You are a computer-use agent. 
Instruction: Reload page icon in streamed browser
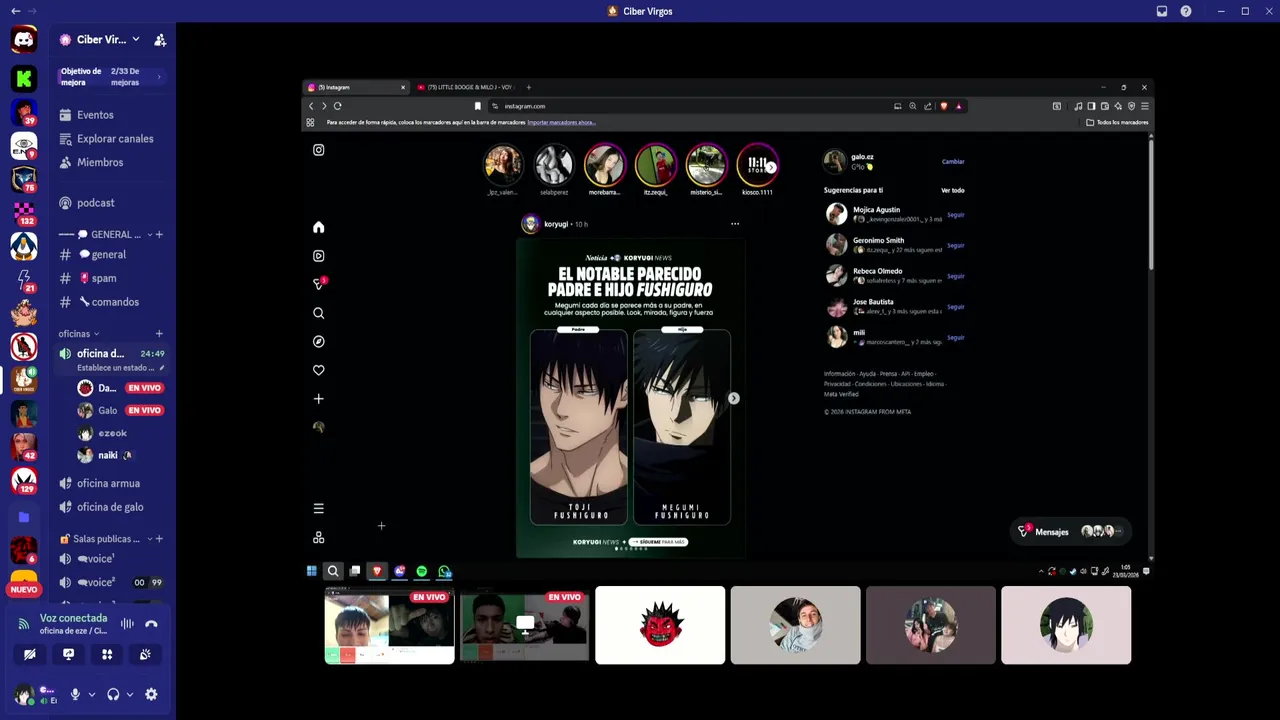tap(338, 106)
